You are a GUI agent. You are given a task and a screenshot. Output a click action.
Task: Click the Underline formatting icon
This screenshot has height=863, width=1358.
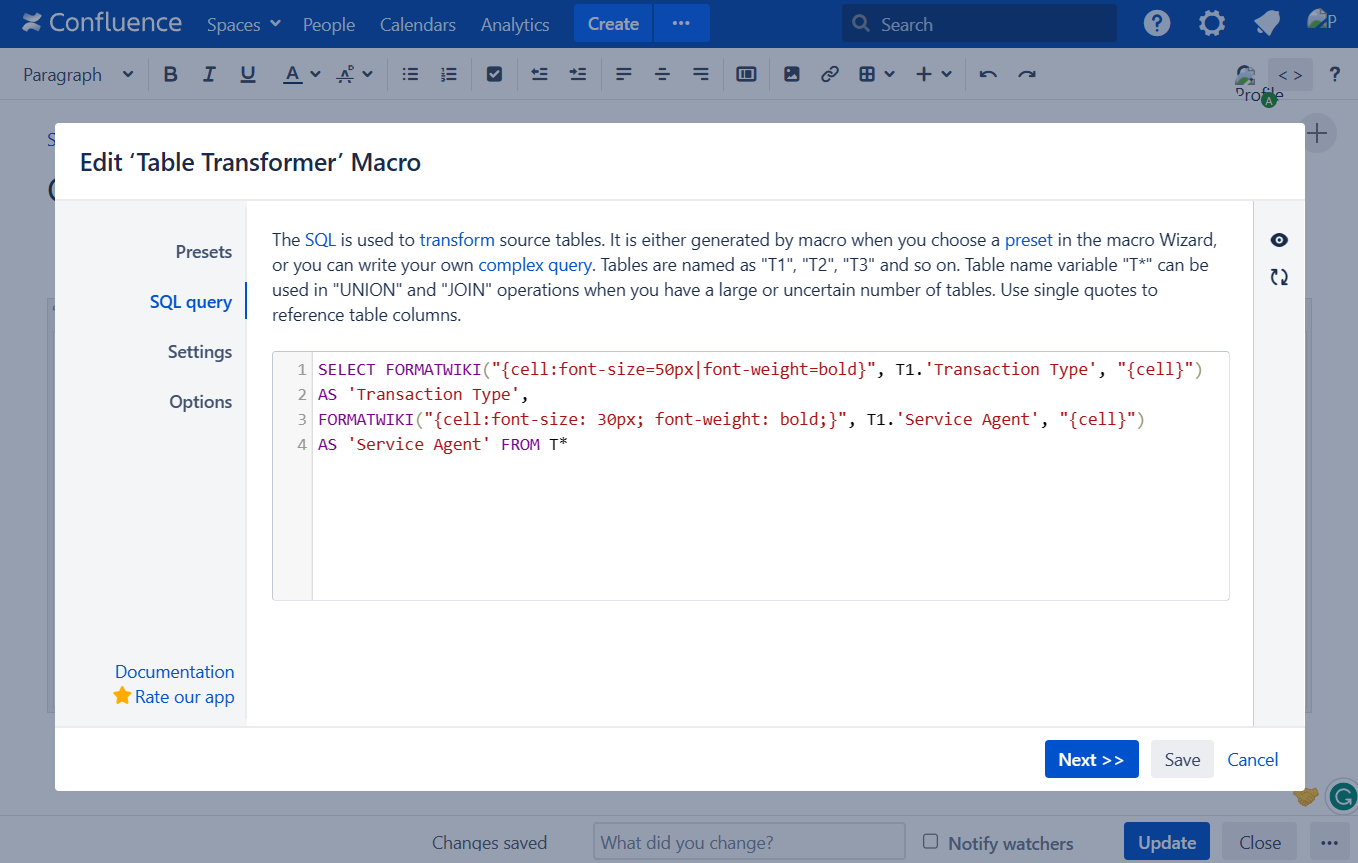pos(248,75)
